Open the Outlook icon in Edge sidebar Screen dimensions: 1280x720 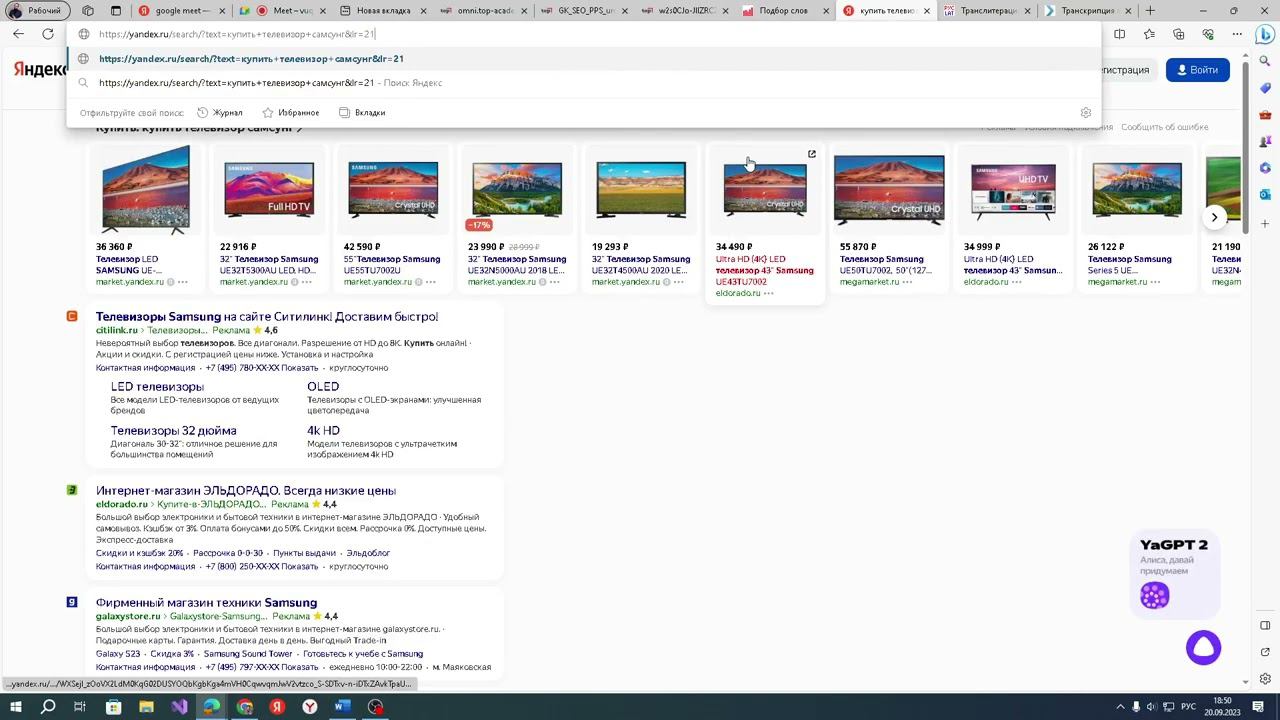coord(1265,194)
